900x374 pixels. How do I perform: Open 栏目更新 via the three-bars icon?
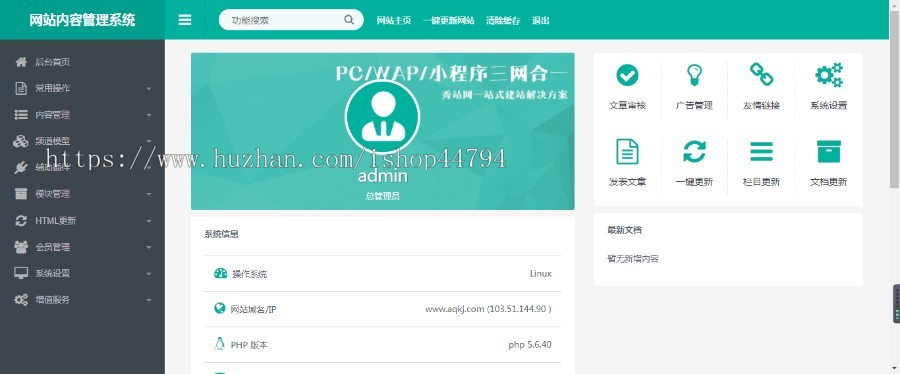(762, 151)
